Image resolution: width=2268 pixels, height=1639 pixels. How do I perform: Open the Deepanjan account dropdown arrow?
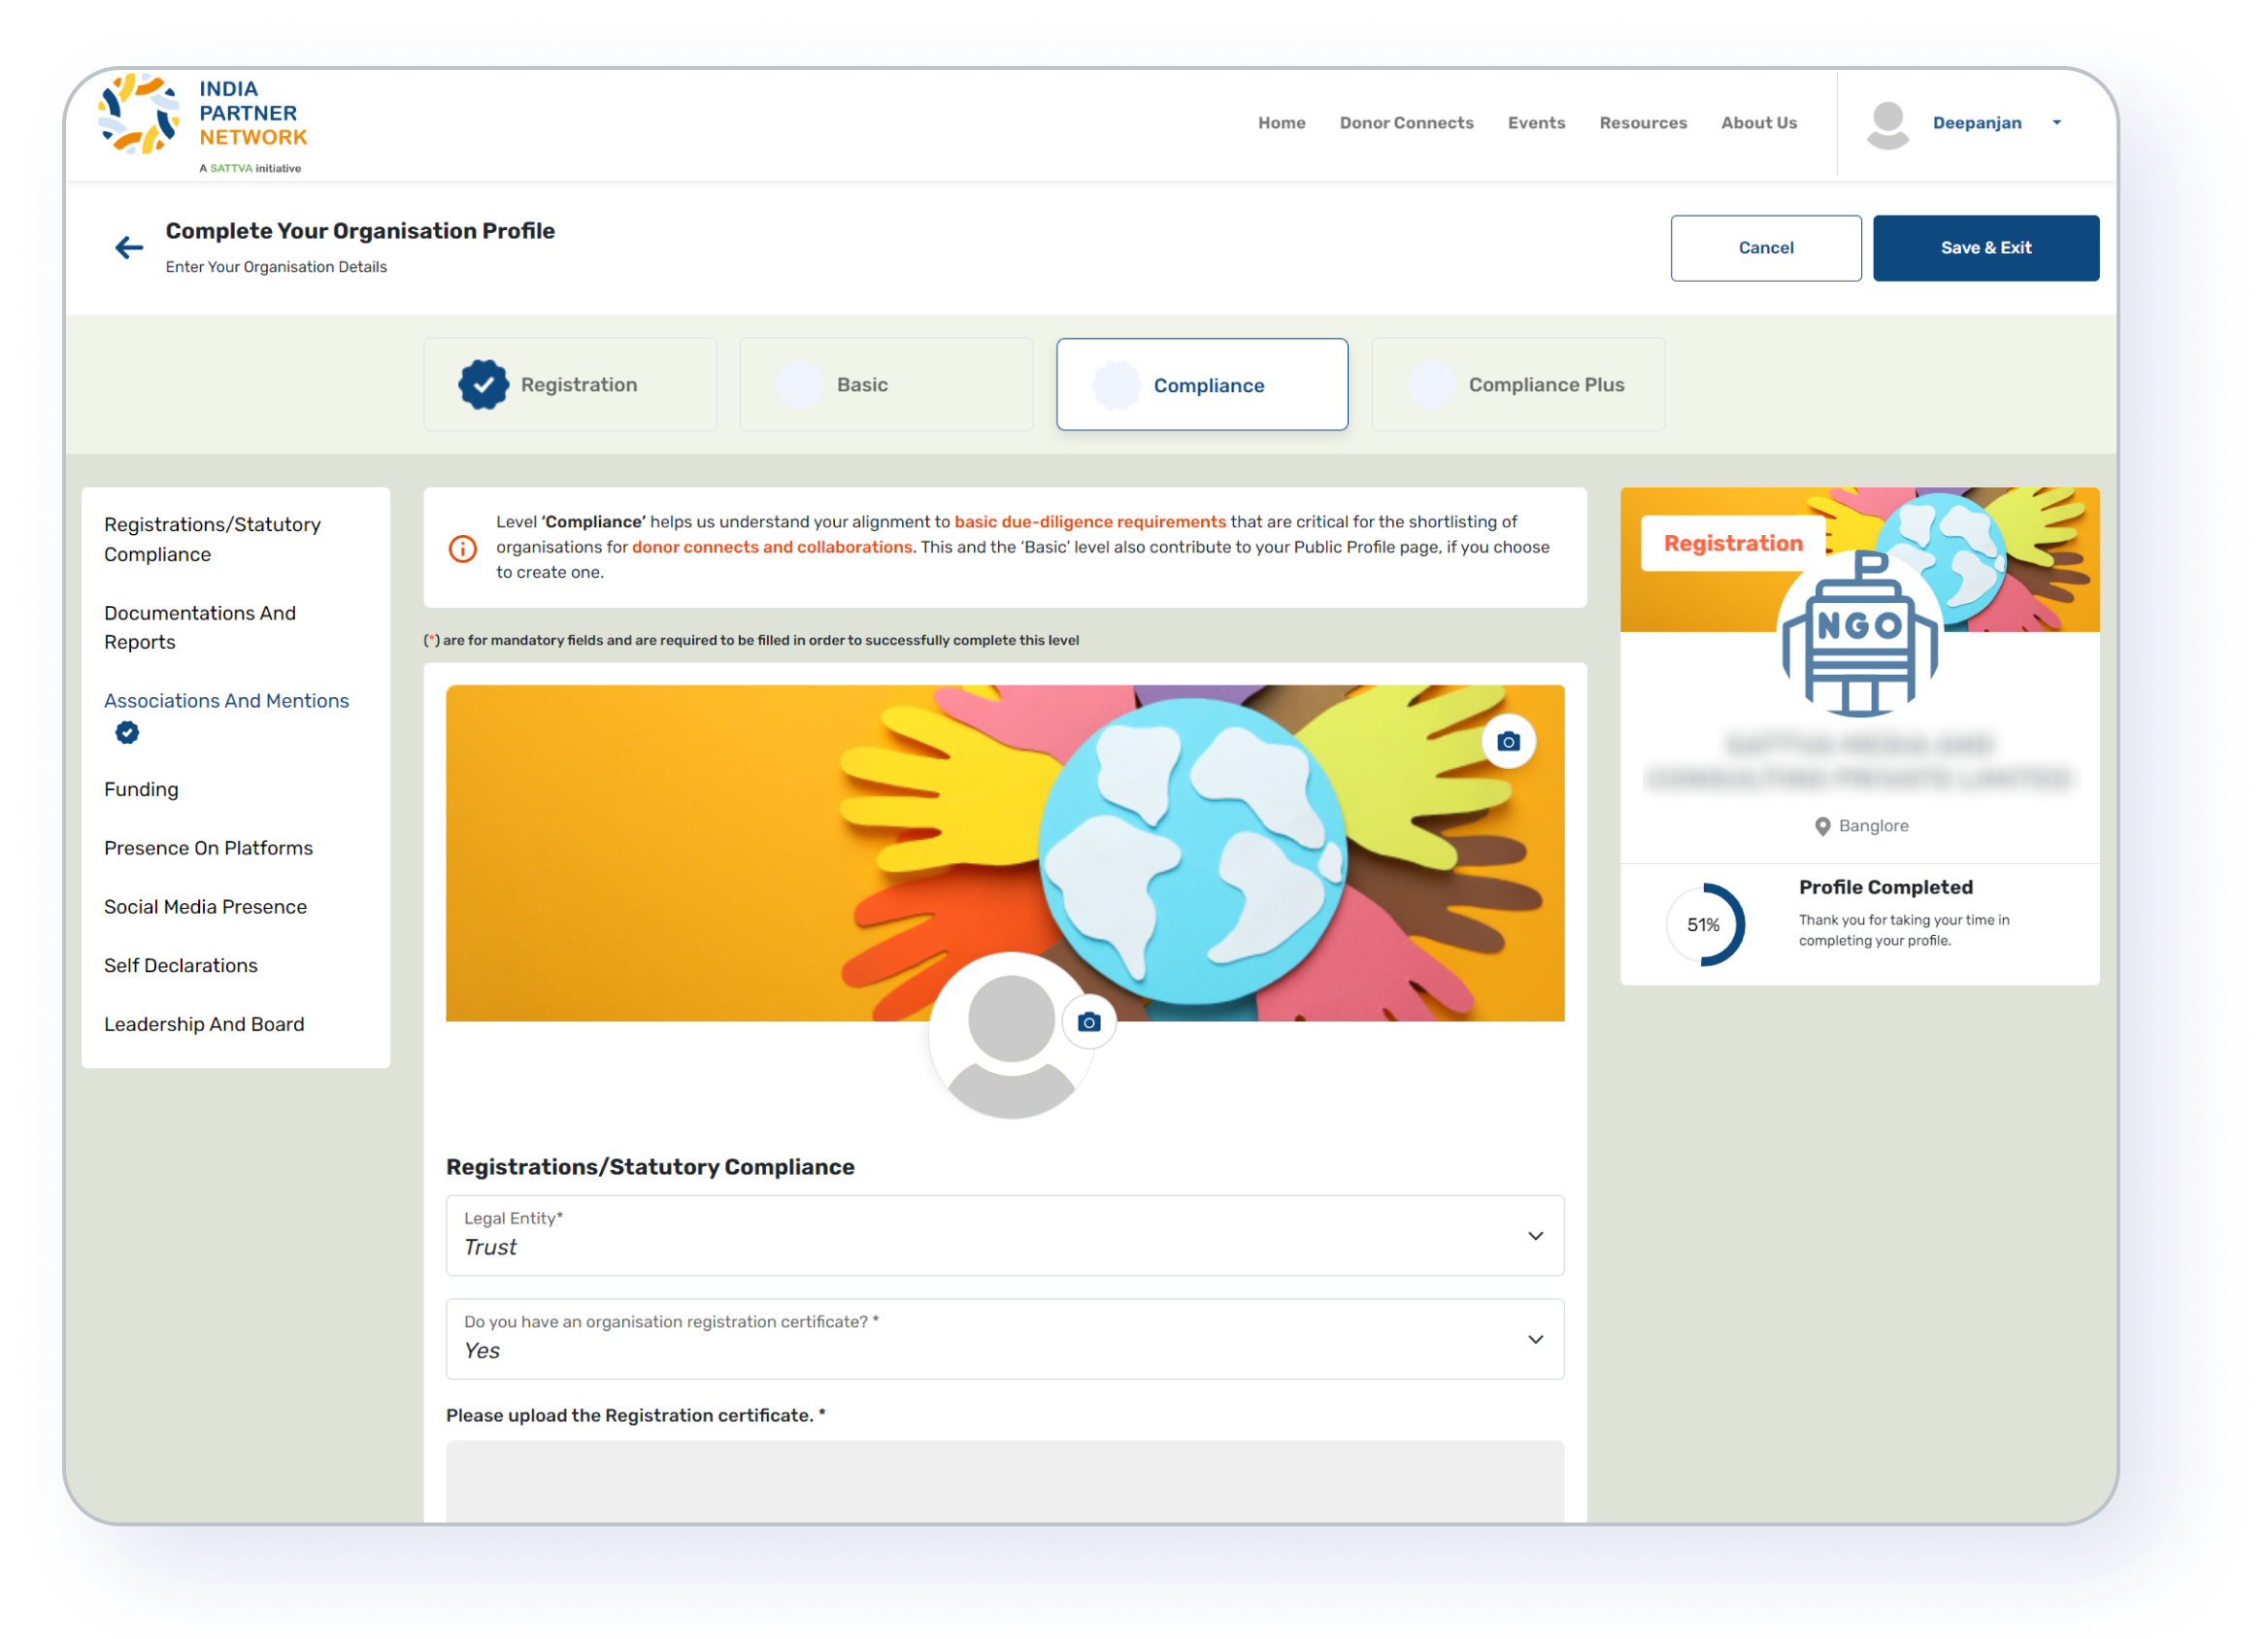(2056, 123)
